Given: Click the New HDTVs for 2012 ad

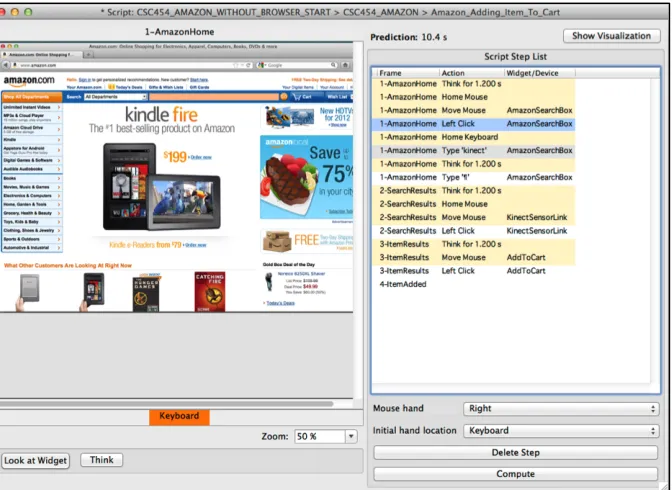Looking at the screenshot, I should tap(306, 117).
